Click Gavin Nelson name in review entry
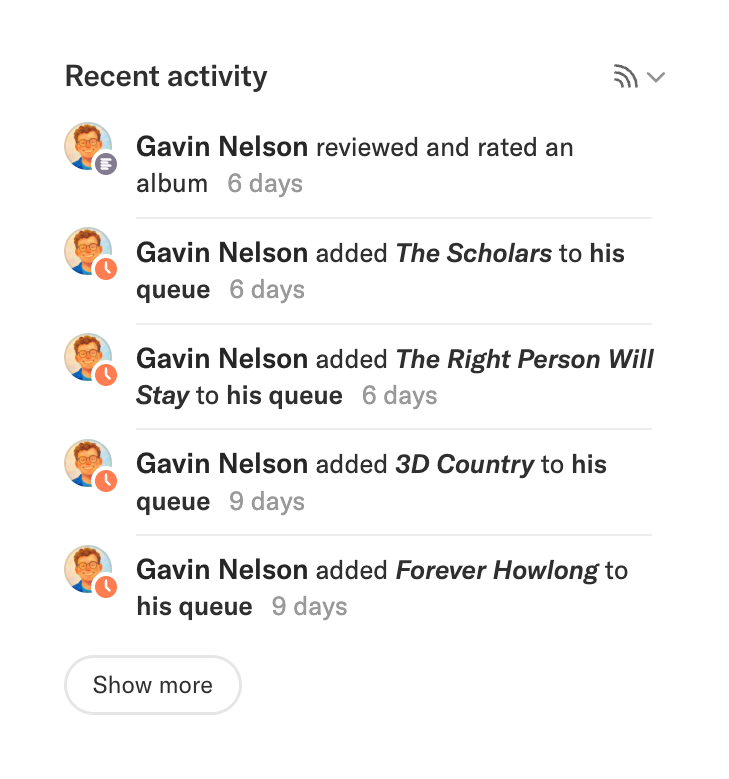729x779 pixels. tap(222, 147)
